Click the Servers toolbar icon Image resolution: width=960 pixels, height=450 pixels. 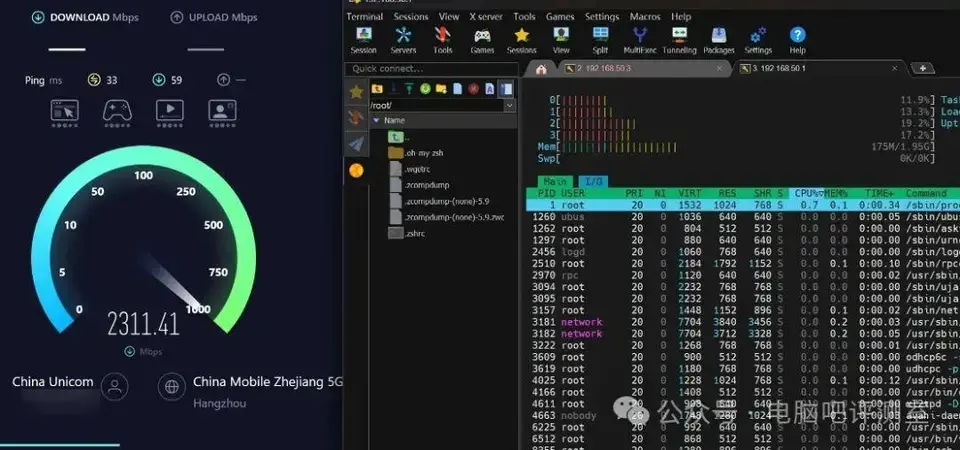[x=403, y=40]
